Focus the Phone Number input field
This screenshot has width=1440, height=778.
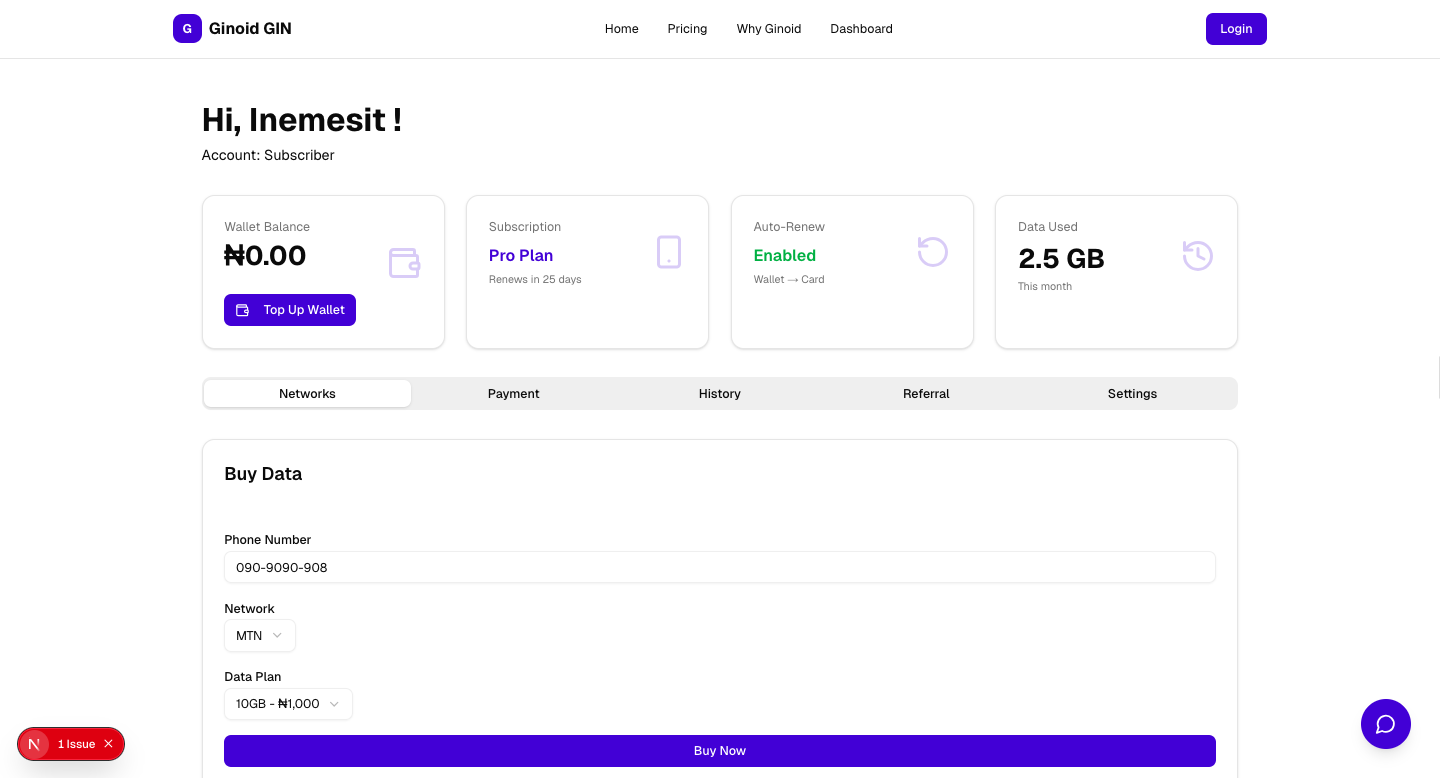point(720,567)
